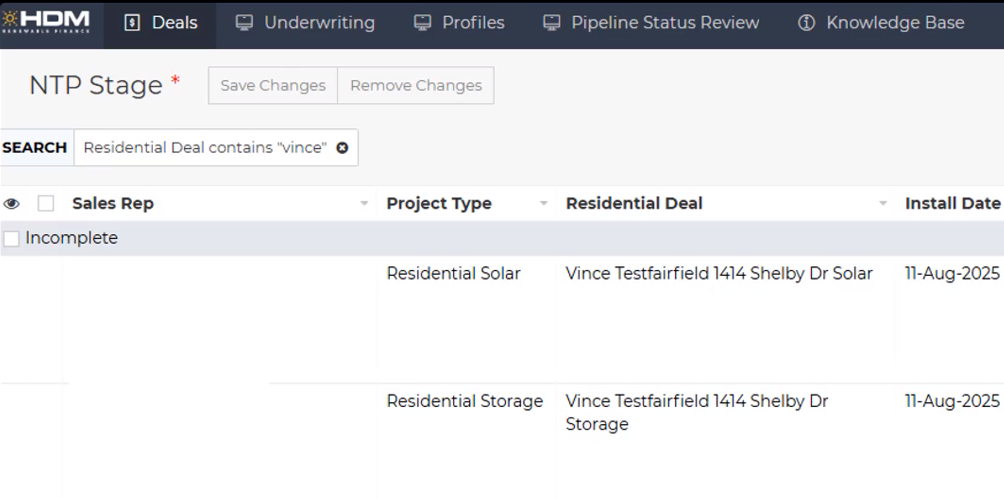Check the Incomplete group checkbox

pos(11,239)
